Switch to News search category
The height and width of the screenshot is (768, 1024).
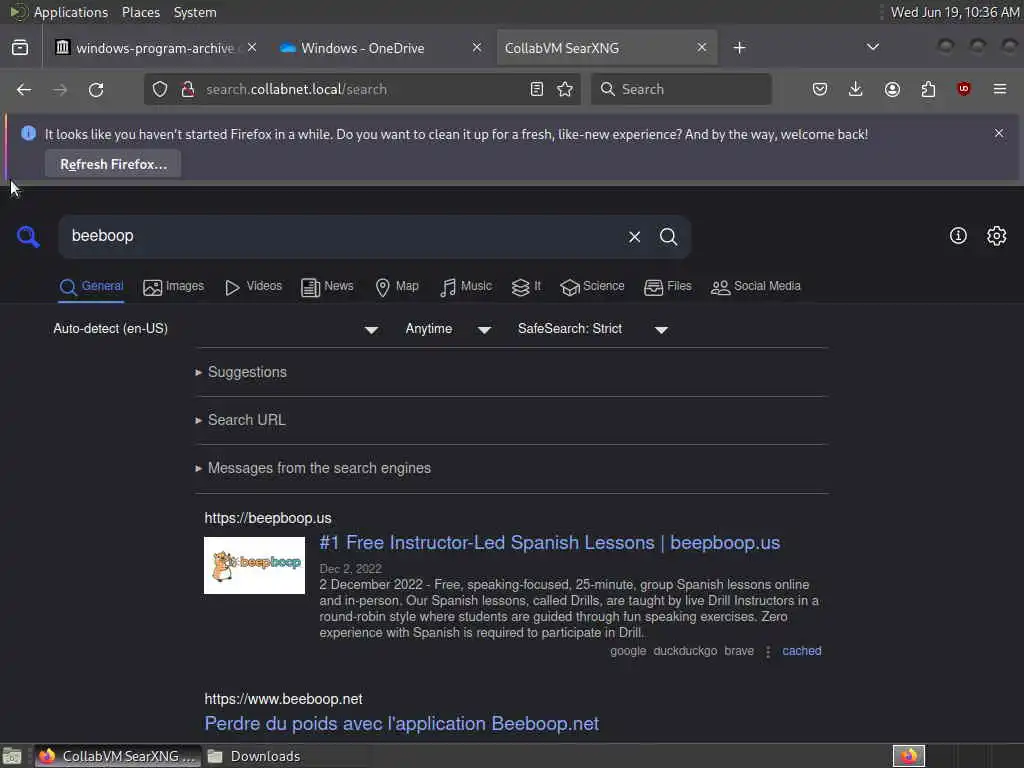pos(327,286)
